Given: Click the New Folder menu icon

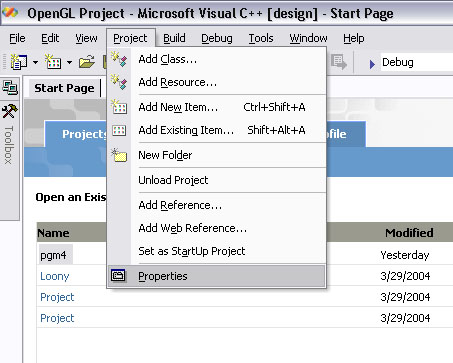Looking at the screenshot, I should (119, 155).
